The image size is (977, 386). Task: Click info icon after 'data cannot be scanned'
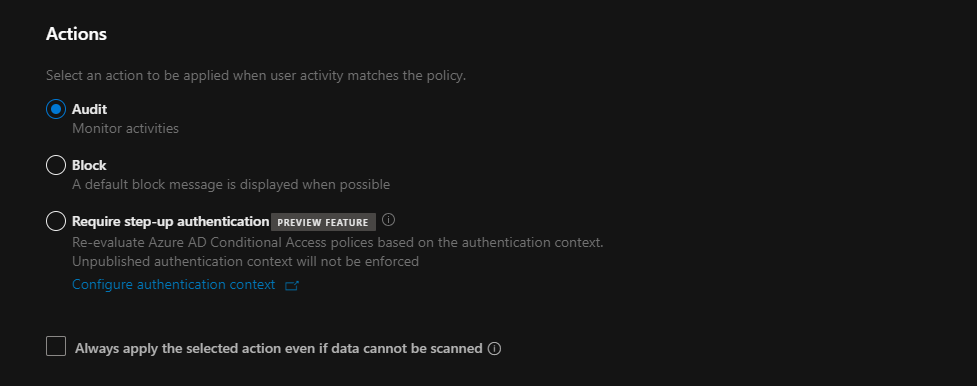[x=494, y=349]
